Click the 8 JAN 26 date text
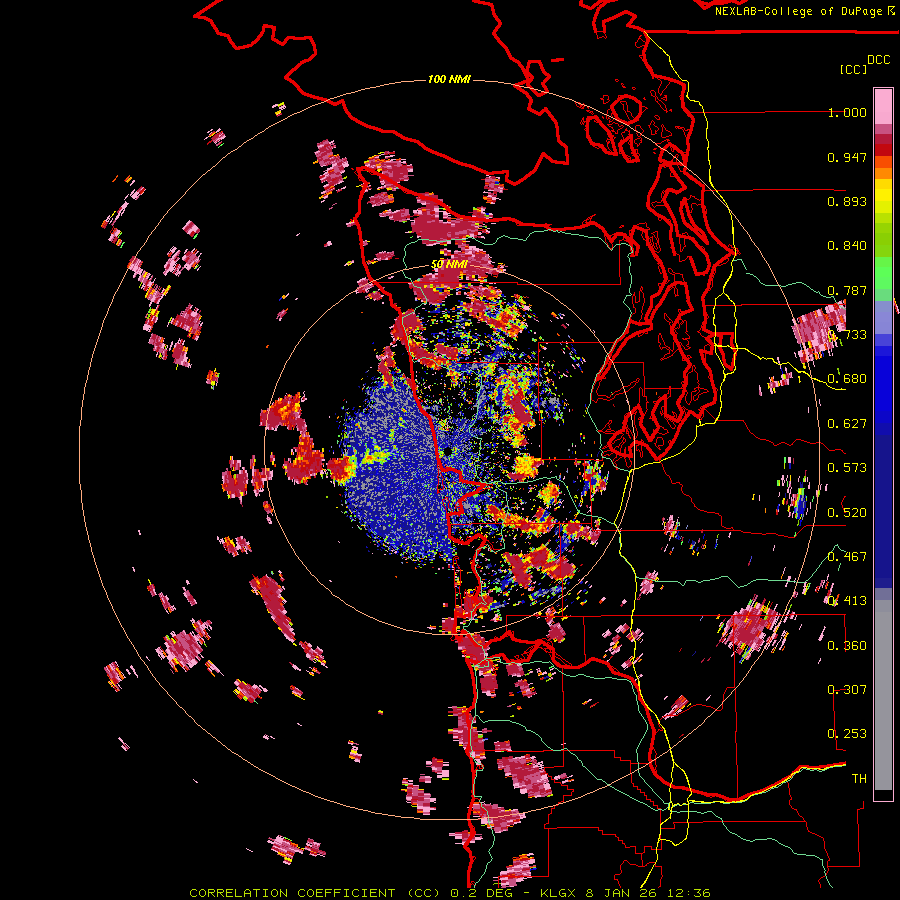This screenshot has width=900, height=900. pos(621,893)
